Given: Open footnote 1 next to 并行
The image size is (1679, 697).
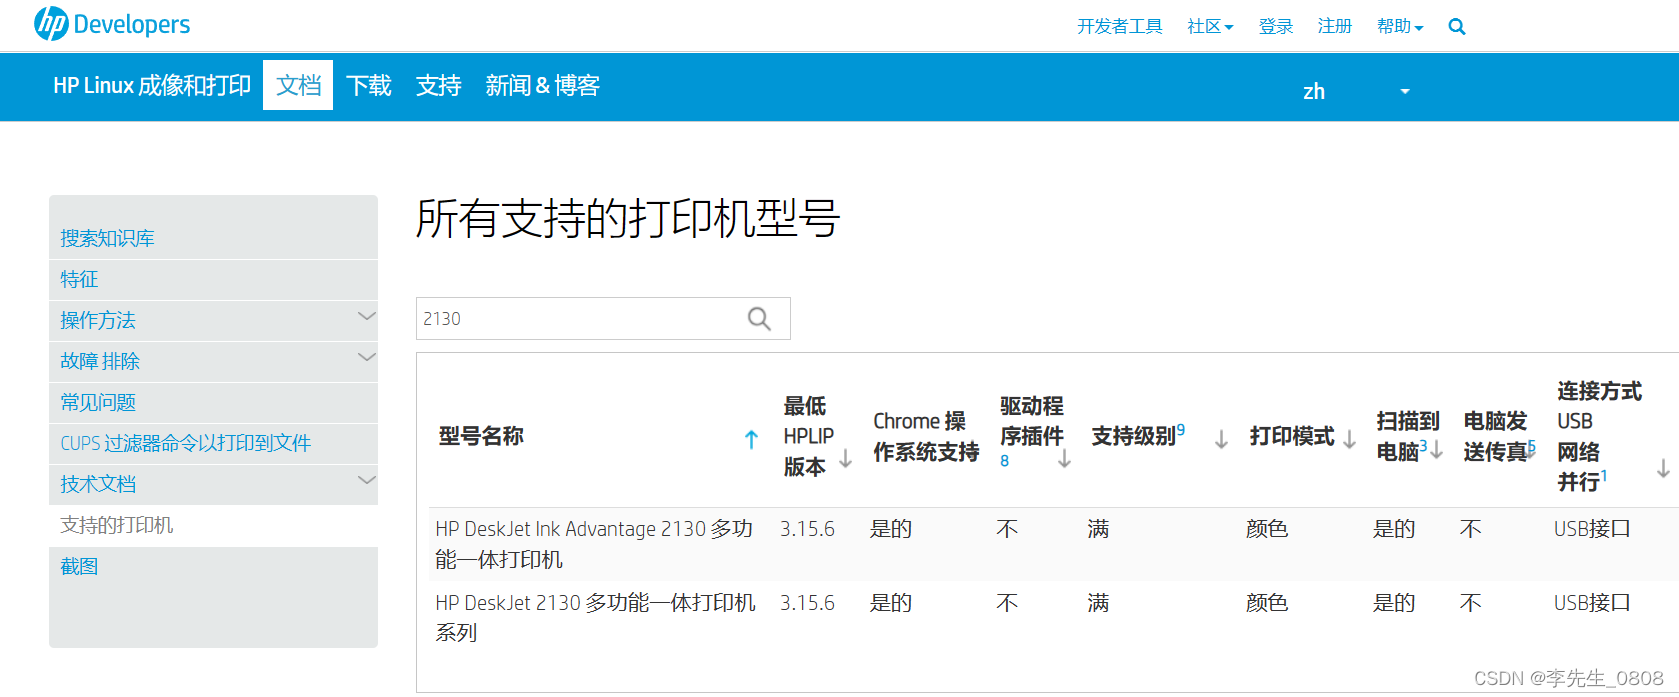Looking at the screenshot, I should coord(1604,475).
